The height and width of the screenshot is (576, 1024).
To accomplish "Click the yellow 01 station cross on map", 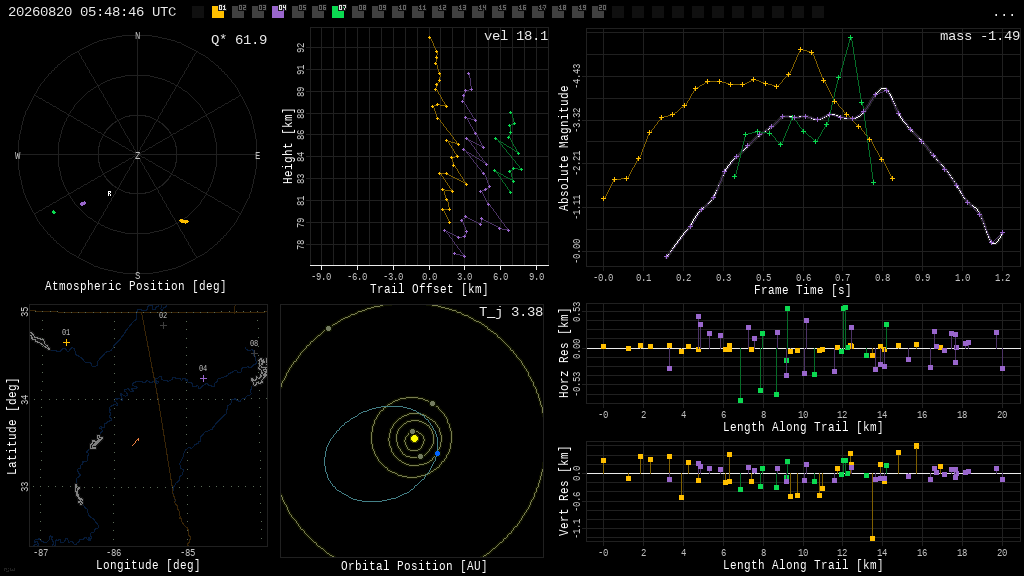I will tap(66, 342).
